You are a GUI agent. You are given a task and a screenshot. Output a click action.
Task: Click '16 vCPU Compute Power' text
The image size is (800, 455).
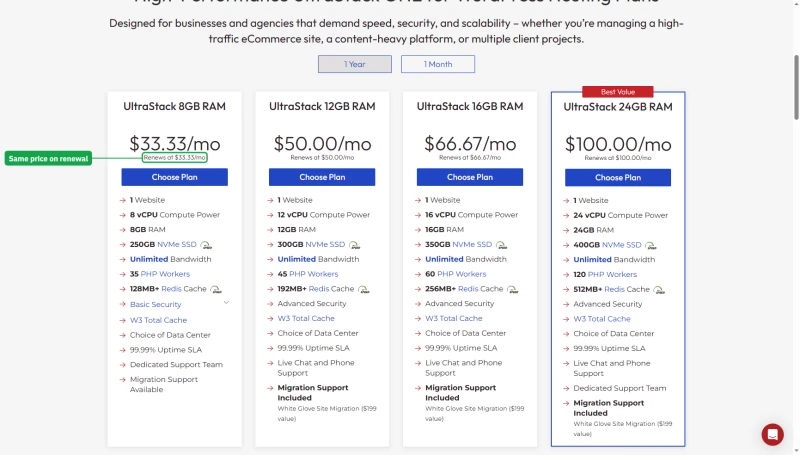471,215
